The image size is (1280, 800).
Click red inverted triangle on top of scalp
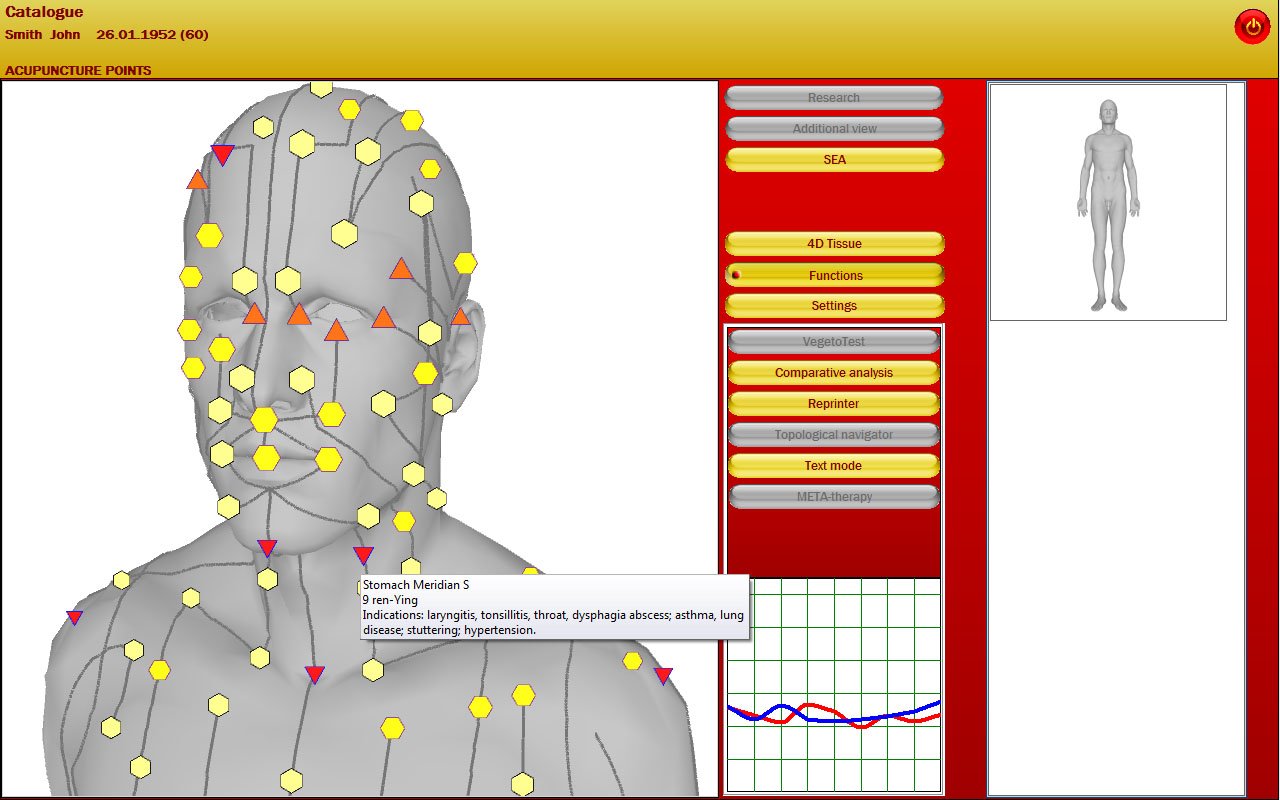click(x=223, y=154)
